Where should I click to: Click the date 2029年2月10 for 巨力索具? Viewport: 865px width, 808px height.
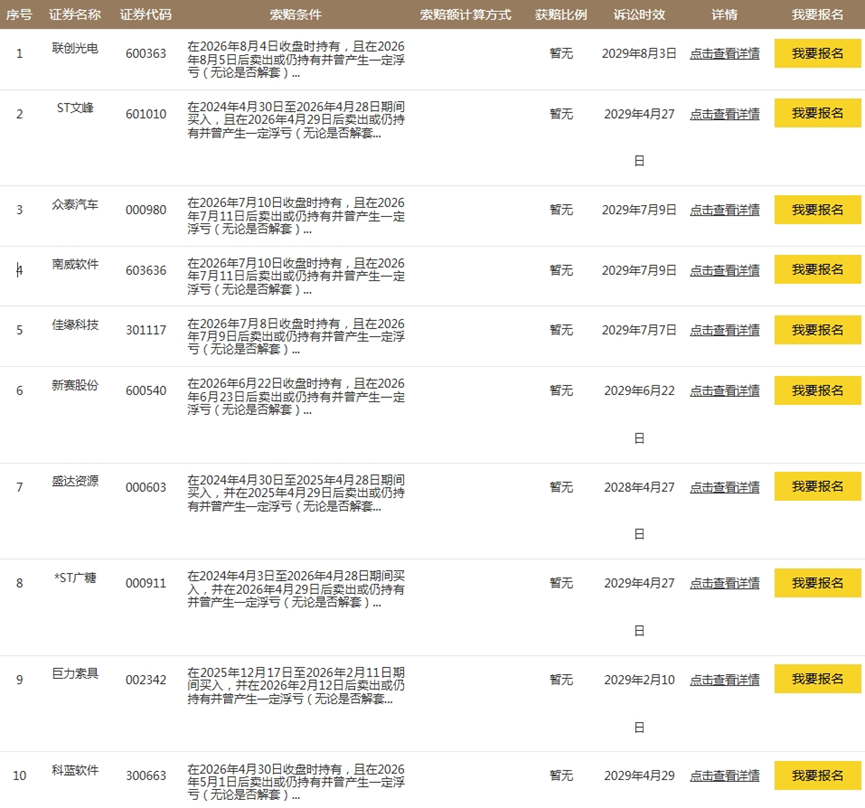pos(639,679)
